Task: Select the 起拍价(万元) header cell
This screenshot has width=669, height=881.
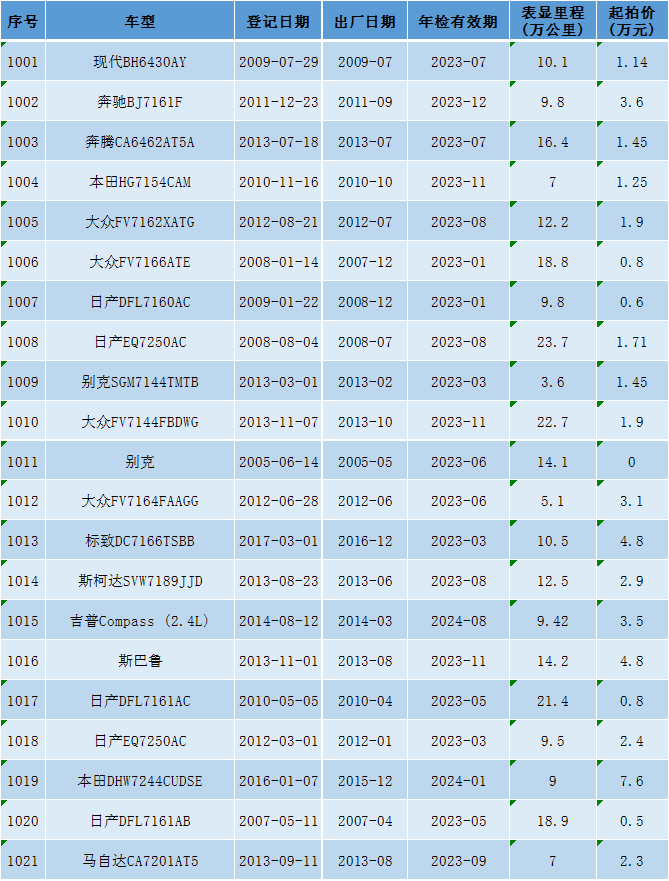Action: tap(632, 21)
